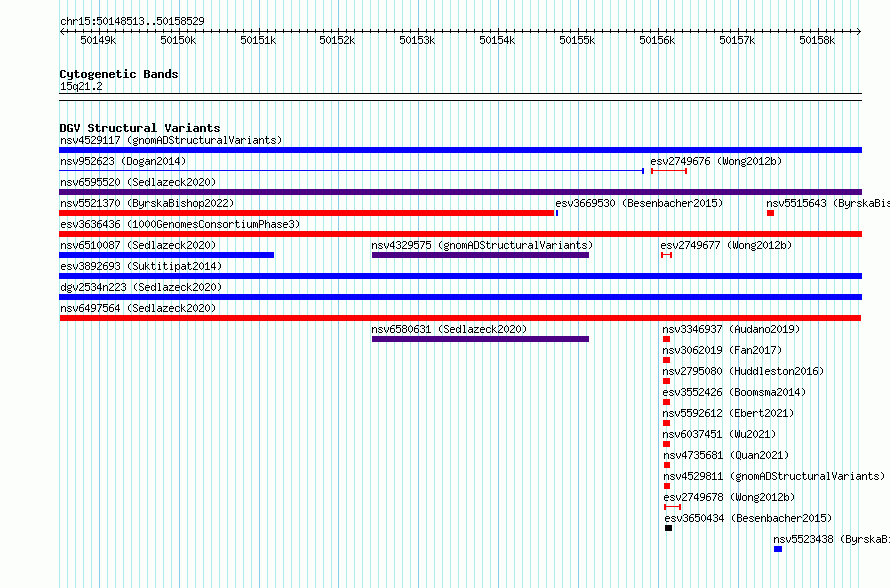
Task: Select nsv5592612 (Ebert2021) label
Action: pos(728,413)
